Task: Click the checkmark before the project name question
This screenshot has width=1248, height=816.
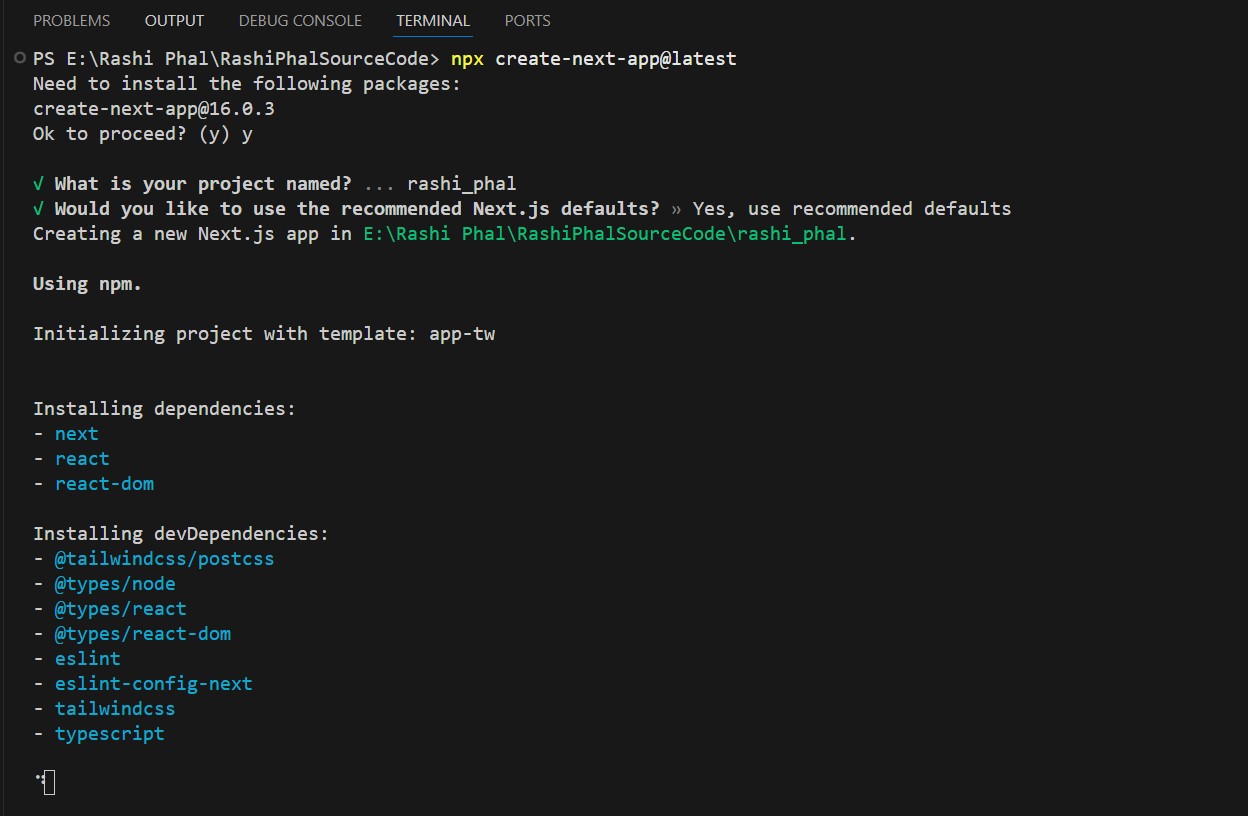Action: (x=38, y=184)
